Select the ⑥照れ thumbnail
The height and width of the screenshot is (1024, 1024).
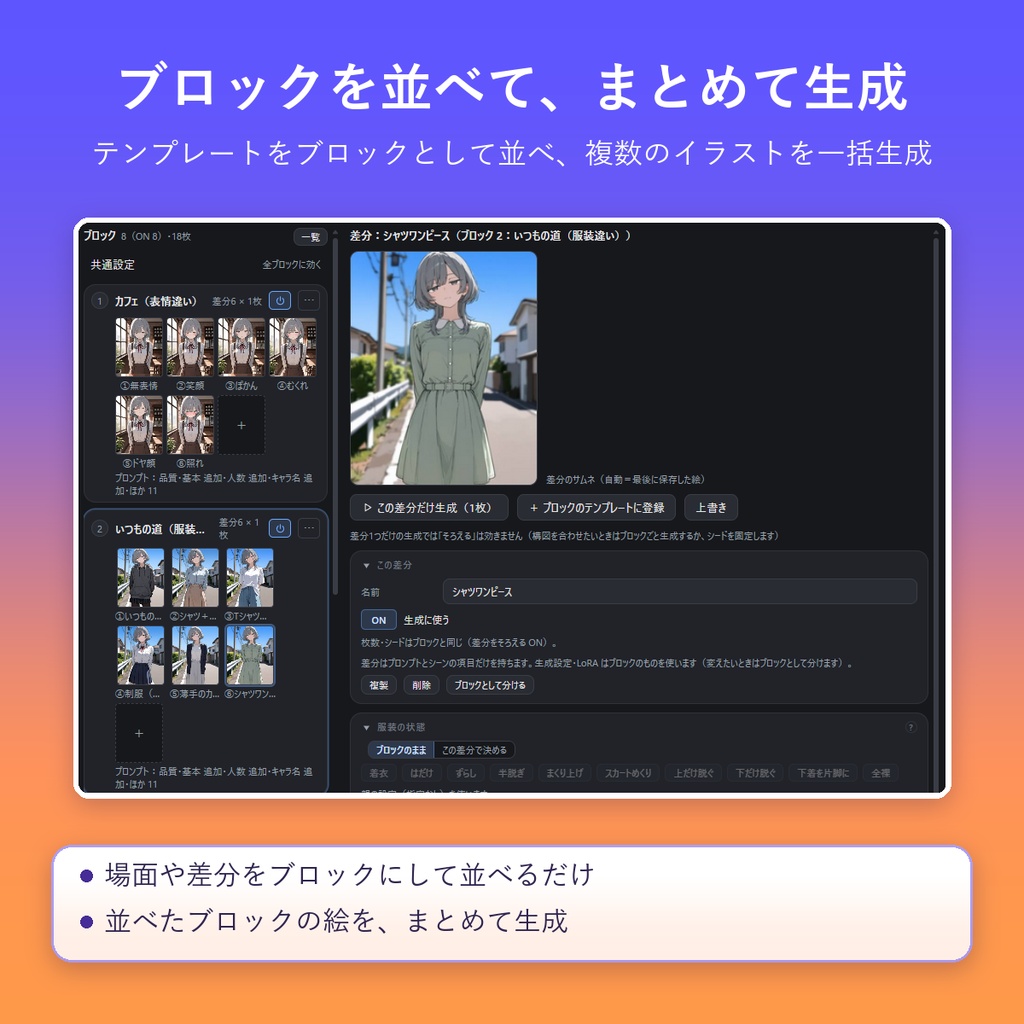click(x=190, y=425)
